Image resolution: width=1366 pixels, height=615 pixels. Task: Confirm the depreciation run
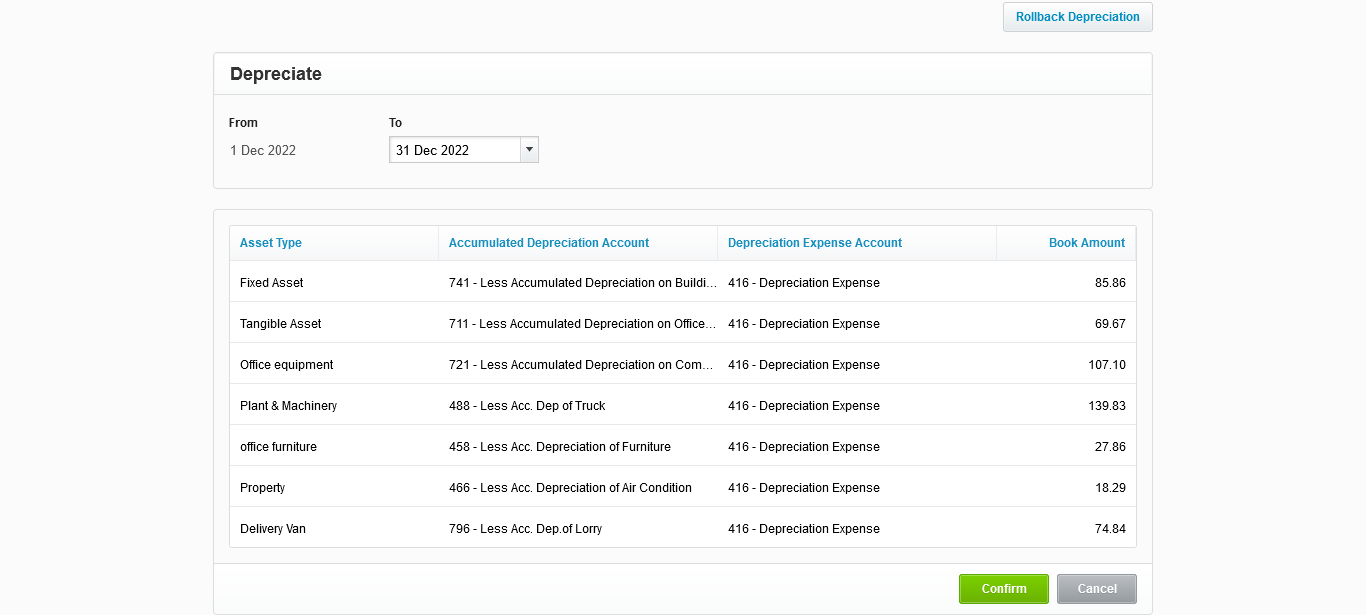1003,589
